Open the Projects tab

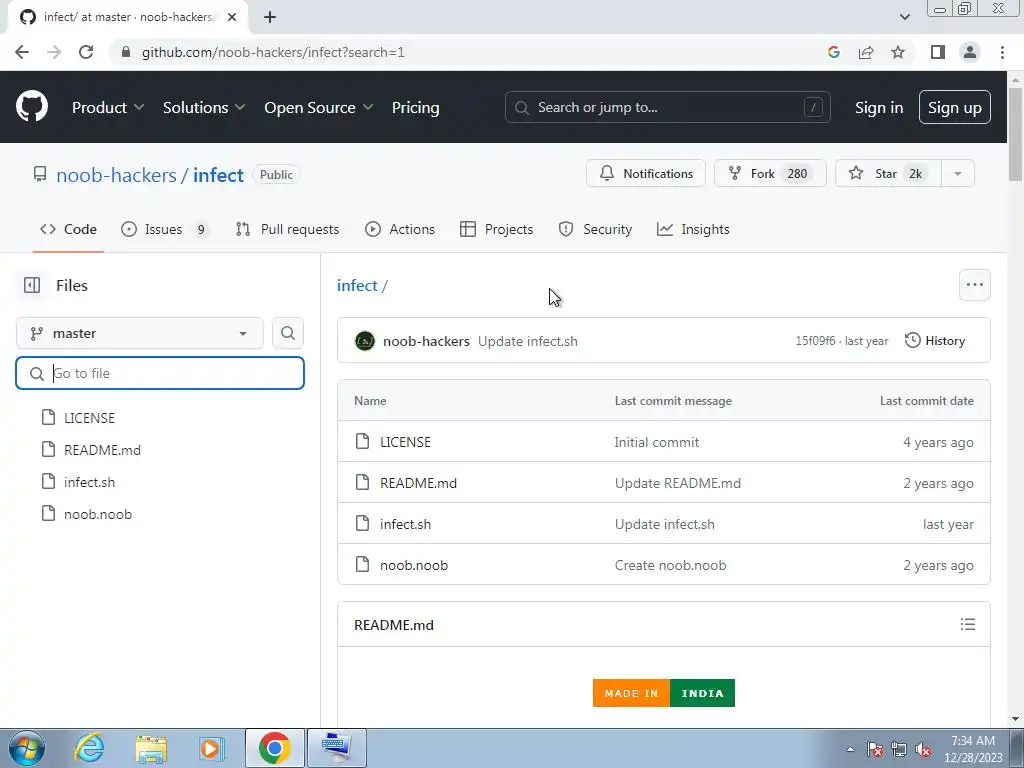tap(496, 229)
